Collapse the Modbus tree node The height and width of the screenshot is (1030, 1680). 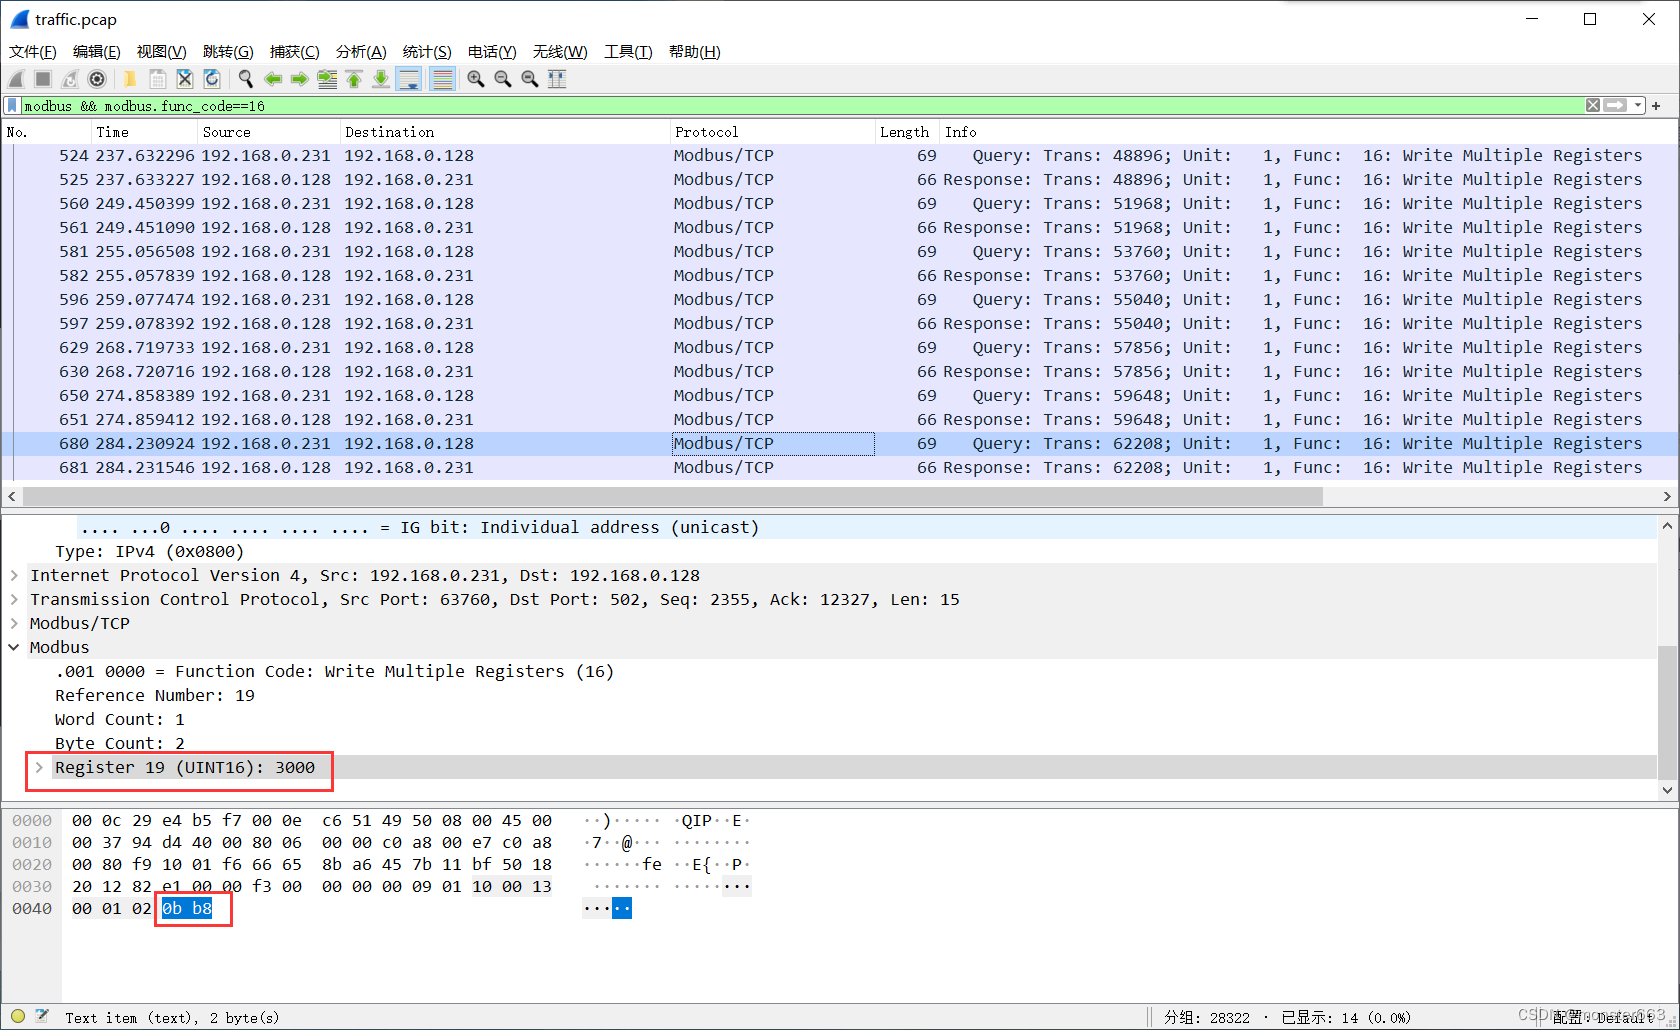pyautogui.click(x=14, y=647)
